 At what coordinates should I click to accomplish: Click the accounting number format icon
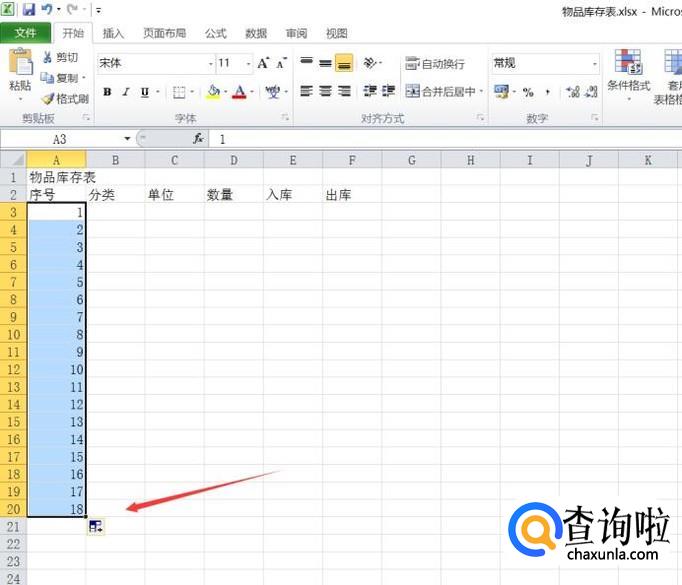click(x=501, y=92)
